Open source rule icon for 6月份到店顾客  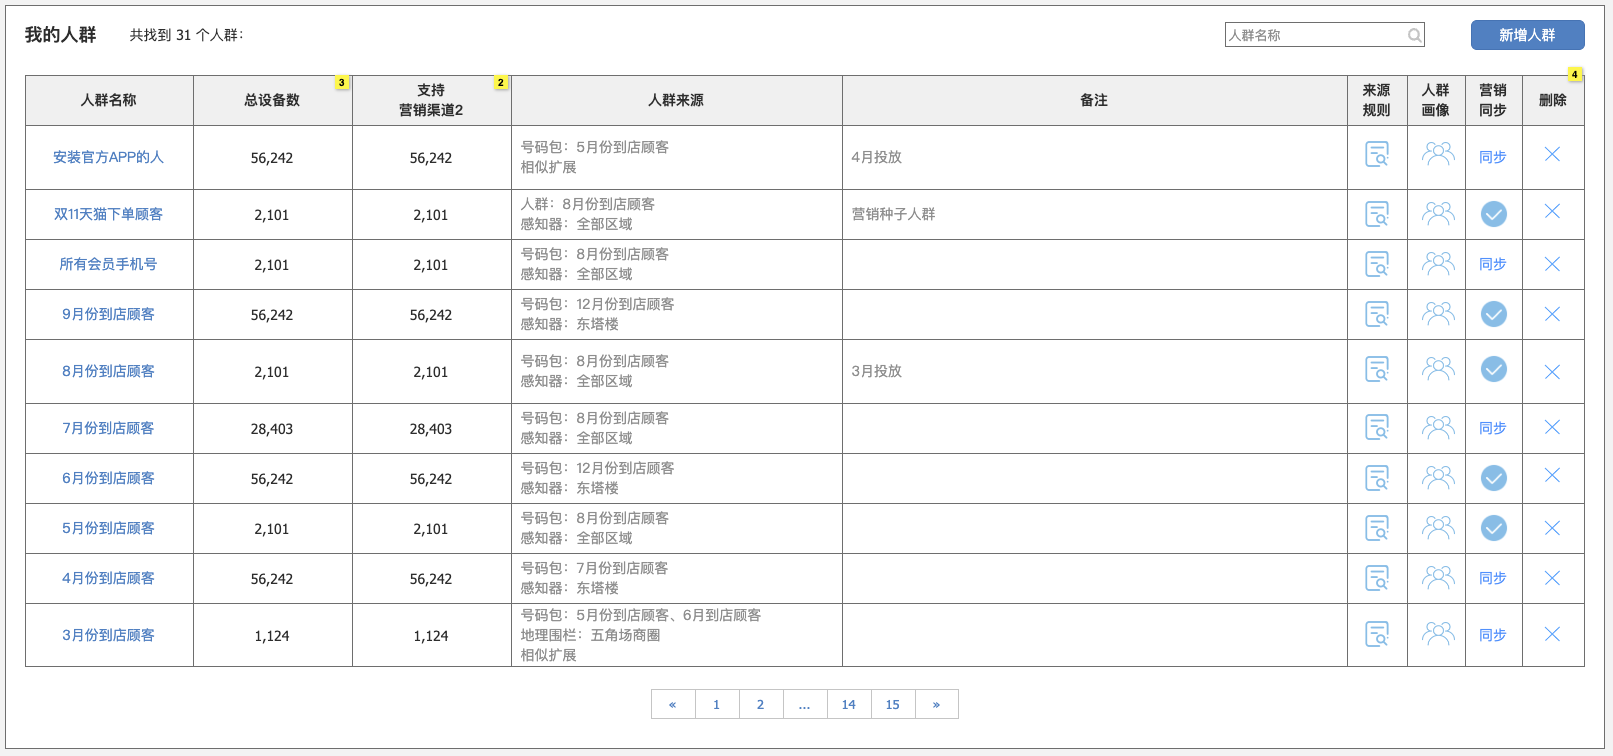coord(1377,478)
